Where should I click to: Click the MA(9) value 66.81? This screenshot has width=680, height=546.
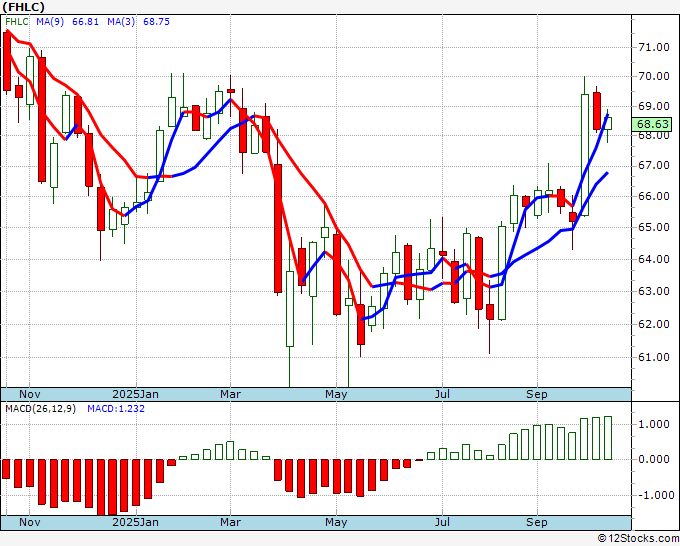(x=85, y=22)
